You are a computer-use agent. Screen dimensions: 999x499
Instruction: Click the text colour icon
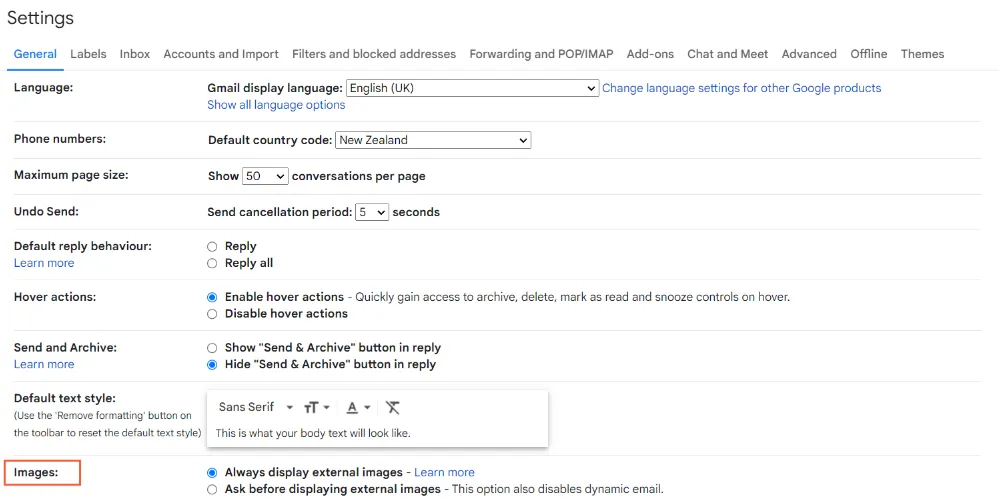click(358, 407)
